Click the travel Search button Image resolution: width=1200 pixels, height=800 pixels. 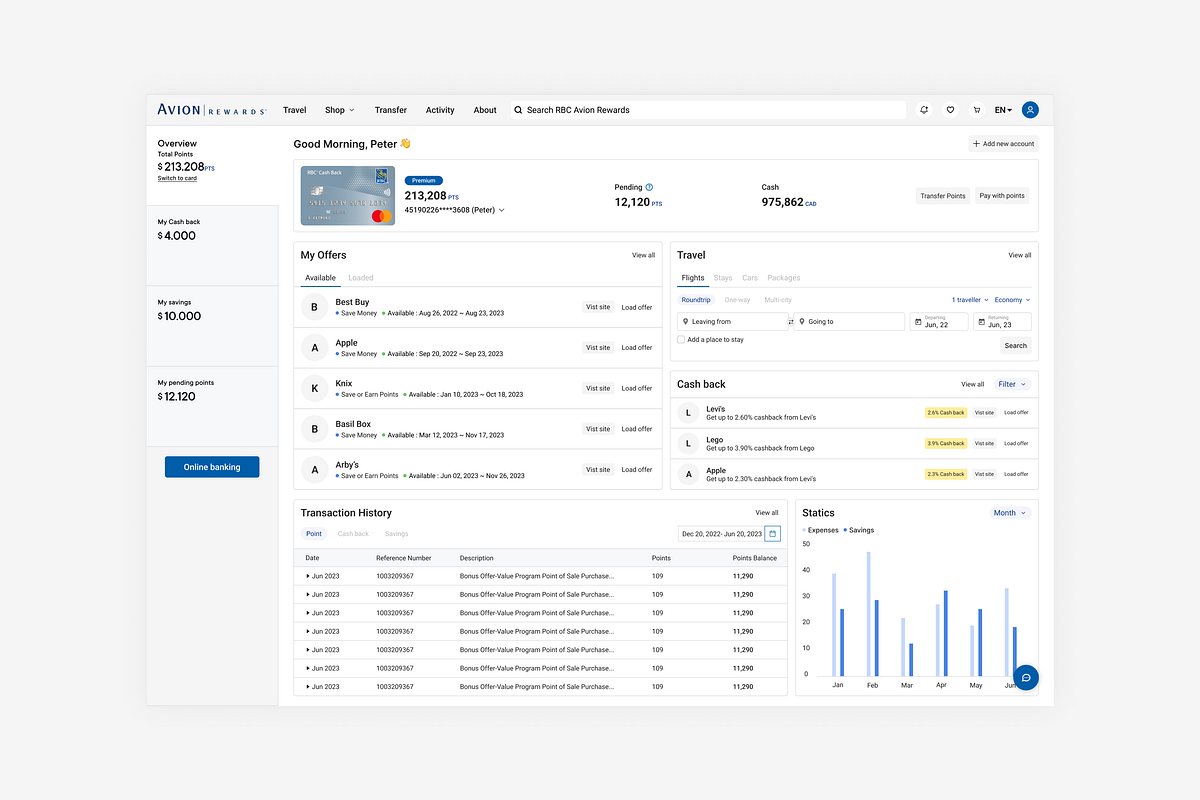[1016, 346]
